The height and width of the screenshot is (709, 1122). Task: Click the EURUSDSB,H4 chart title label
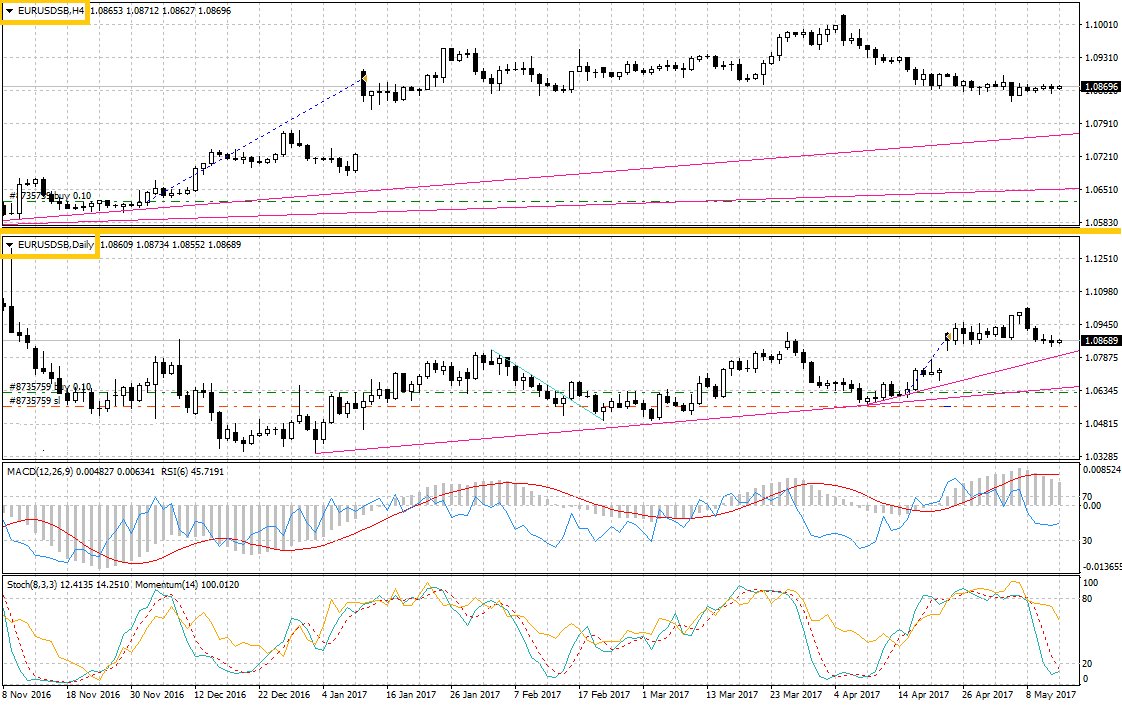[52, 11]
